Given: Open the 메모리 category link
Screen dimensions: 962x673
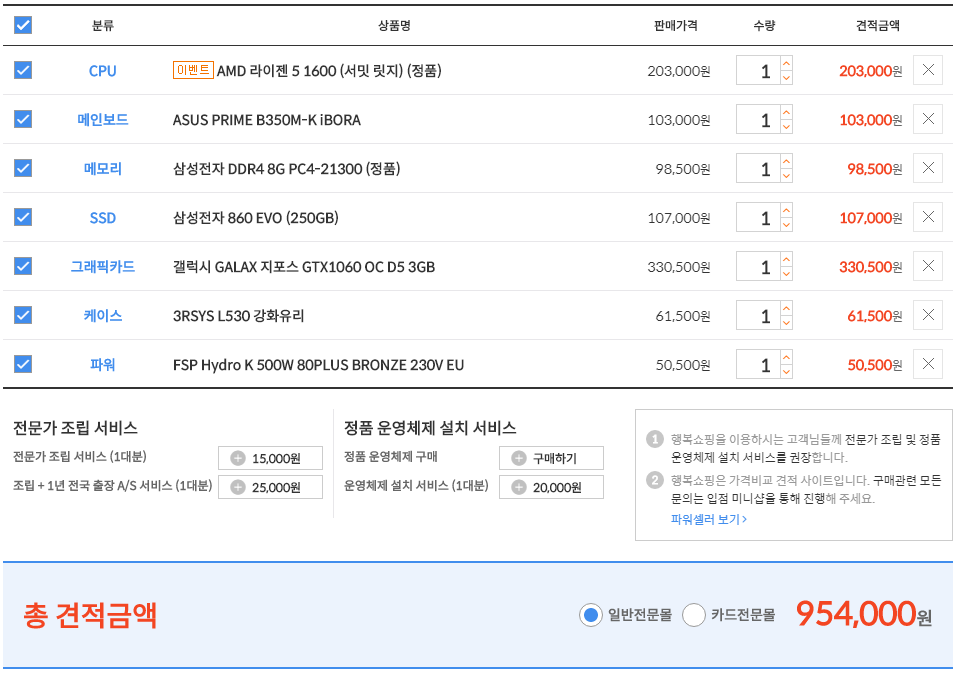Looking at the screenshot, I should [102, 169].
